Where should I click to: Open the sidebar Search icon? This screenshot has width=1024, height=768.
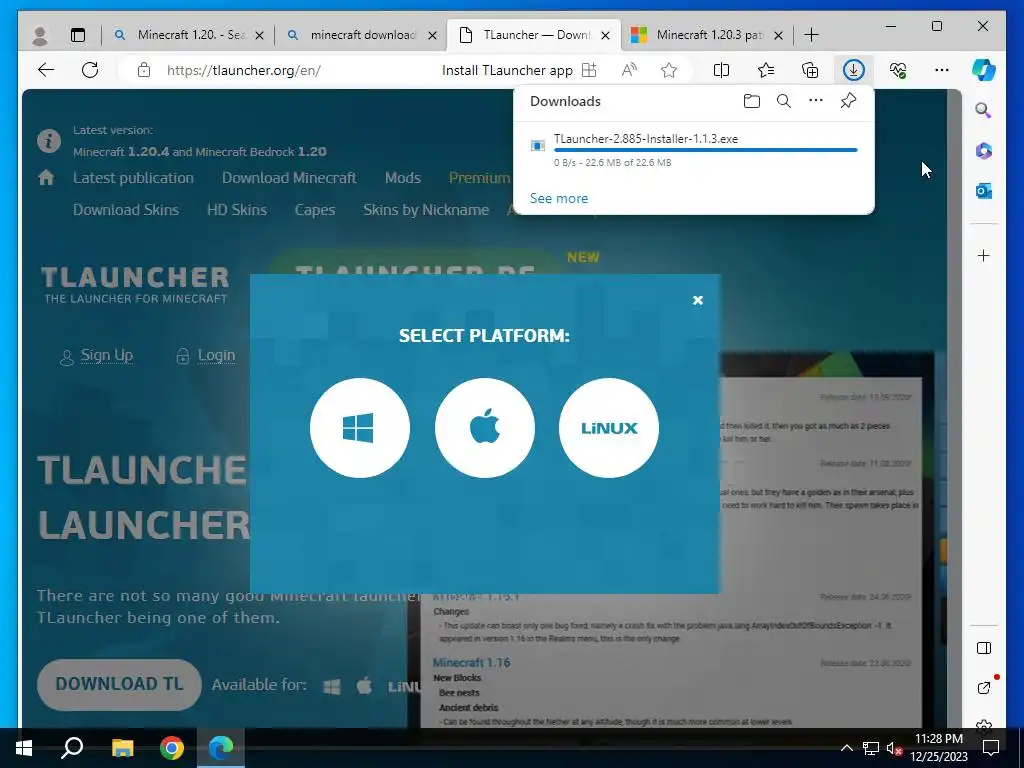pos(984,110)
